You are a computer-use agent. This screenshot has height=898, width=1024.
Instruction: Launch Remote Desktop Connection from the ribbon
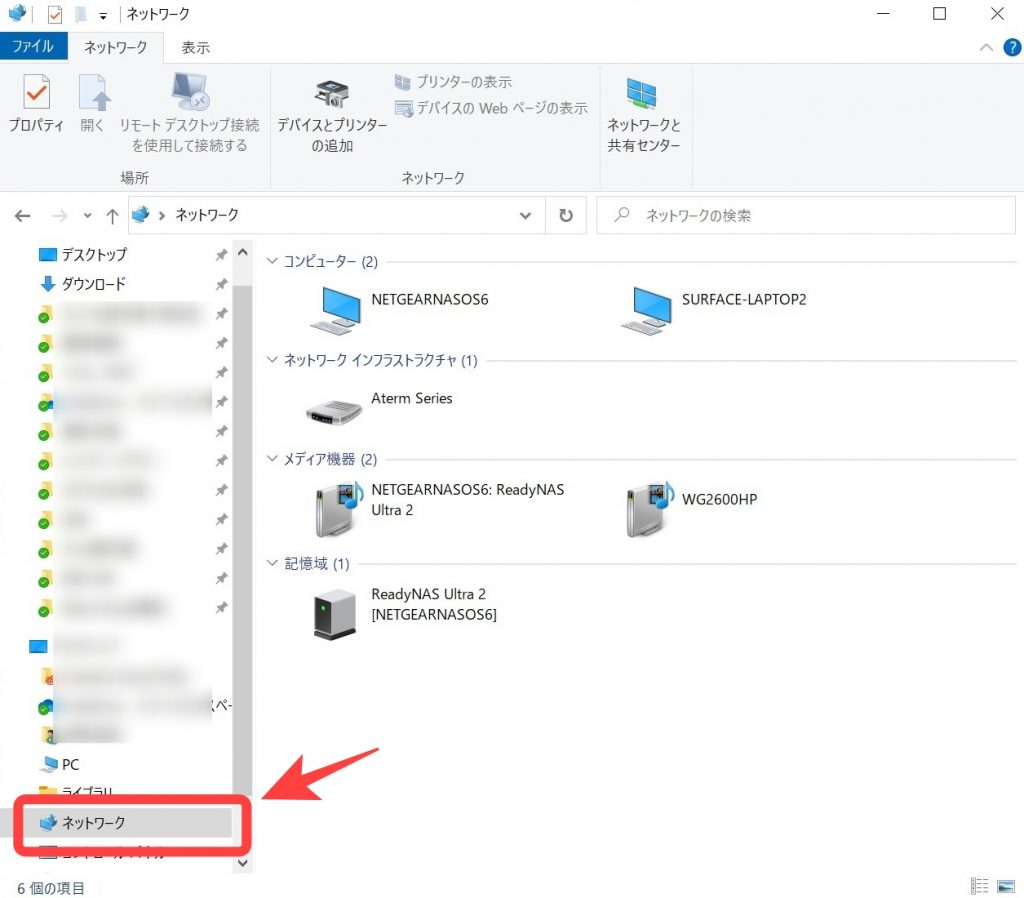[189, 110]
